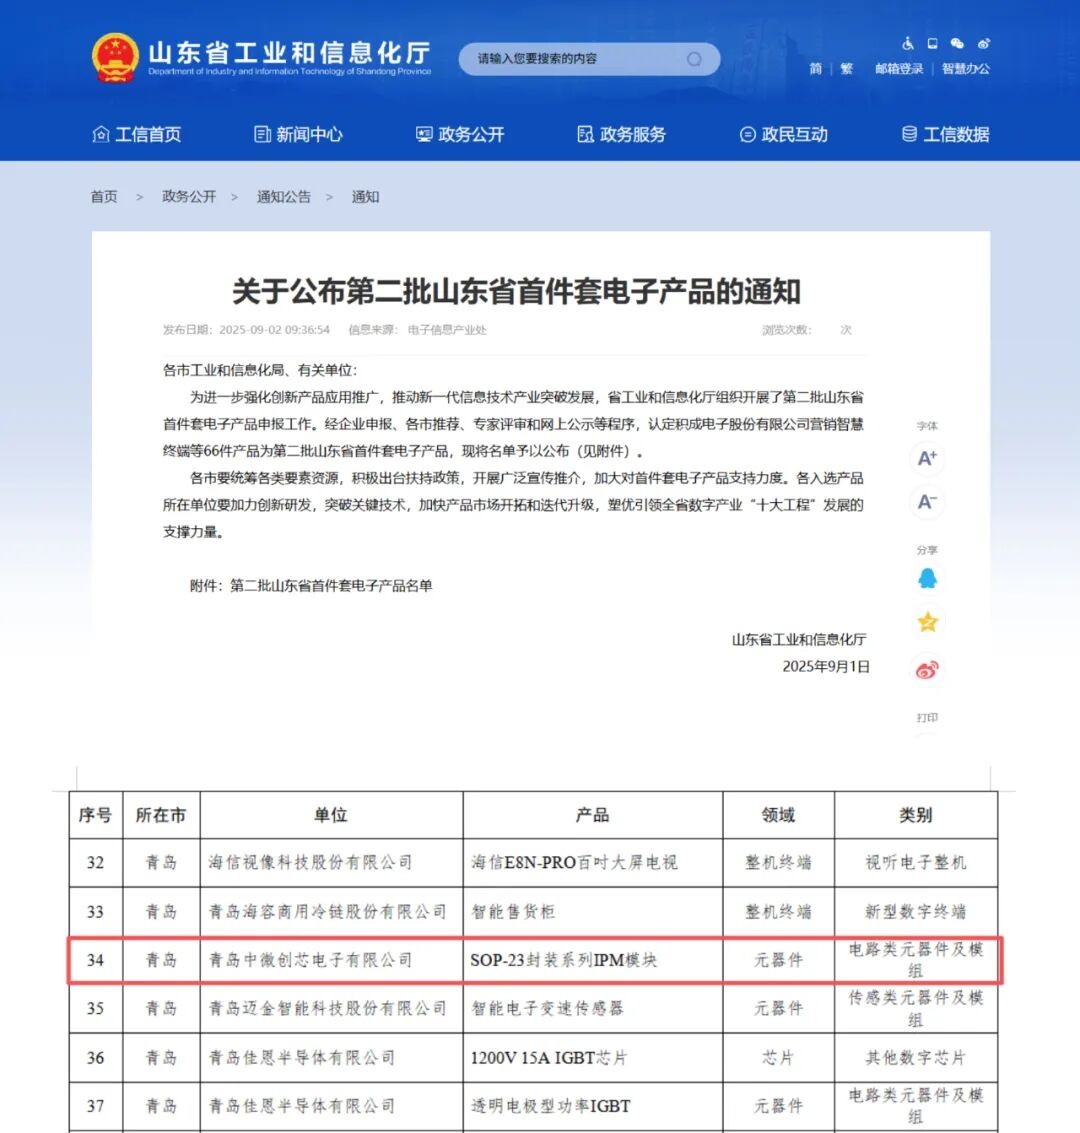
Task: Click the accessibility wheelchair icon in header
Action: click(908, 44)
